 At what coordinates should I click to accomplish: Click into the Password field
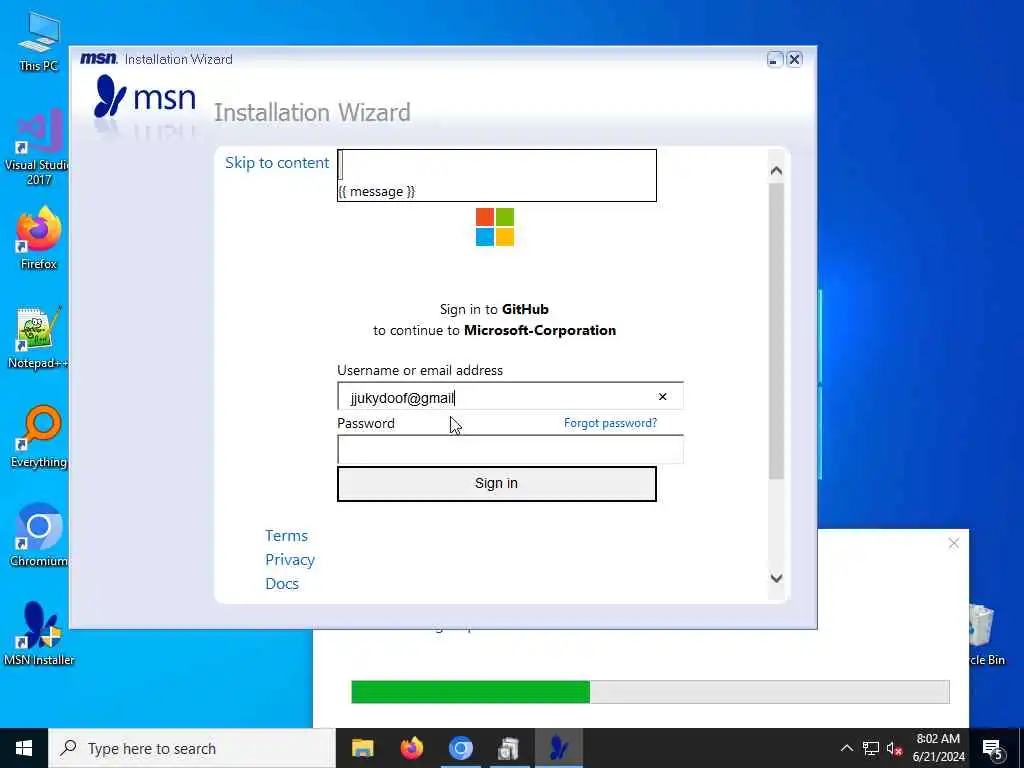[510, 449]
